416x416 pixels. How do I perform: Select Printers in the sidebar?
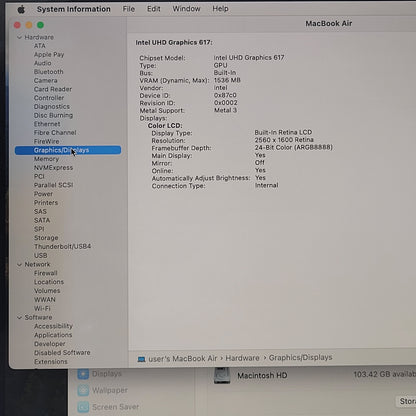pyautogui.click(x=46, y=203)
